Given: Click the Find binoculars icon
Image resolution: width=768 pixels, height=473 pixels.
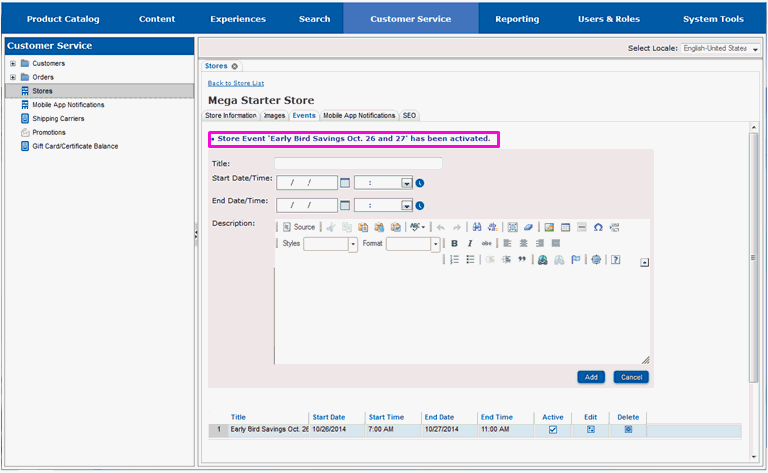Looking at the screenshot, I should tap(477, 227).
